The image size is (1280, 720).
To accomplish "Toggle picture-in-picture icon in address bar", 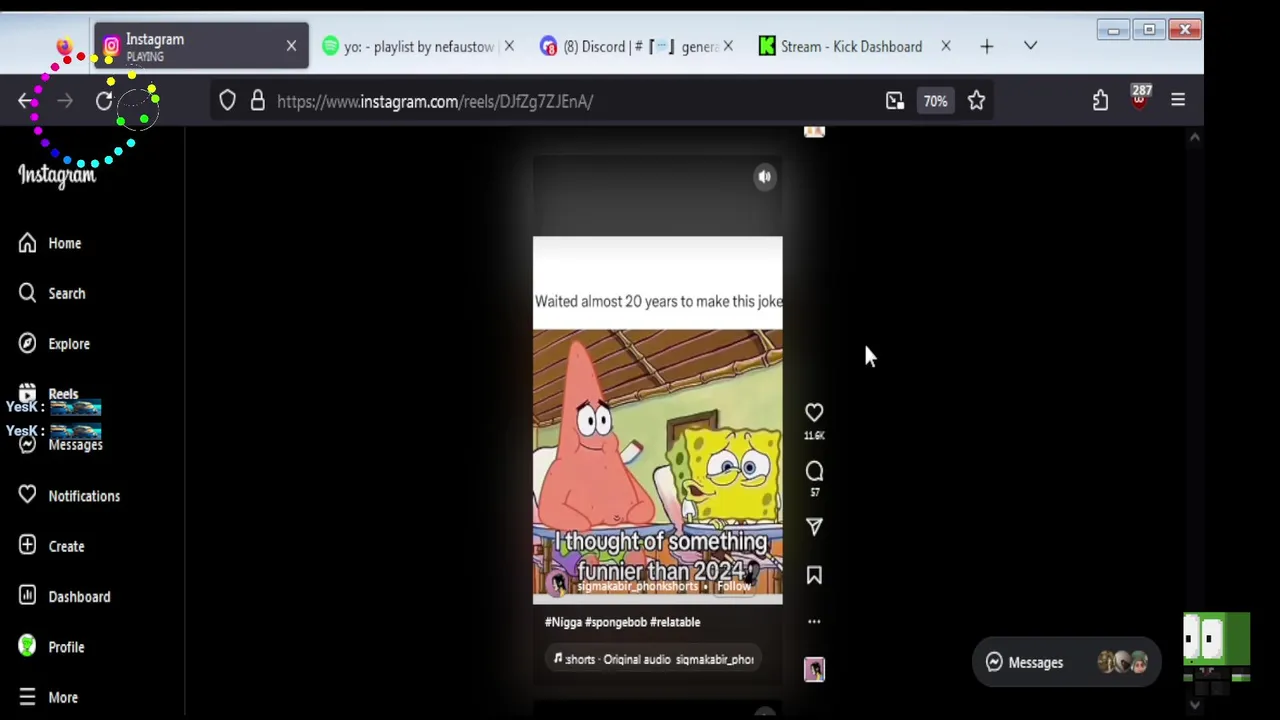I will [x=895, y=101].
